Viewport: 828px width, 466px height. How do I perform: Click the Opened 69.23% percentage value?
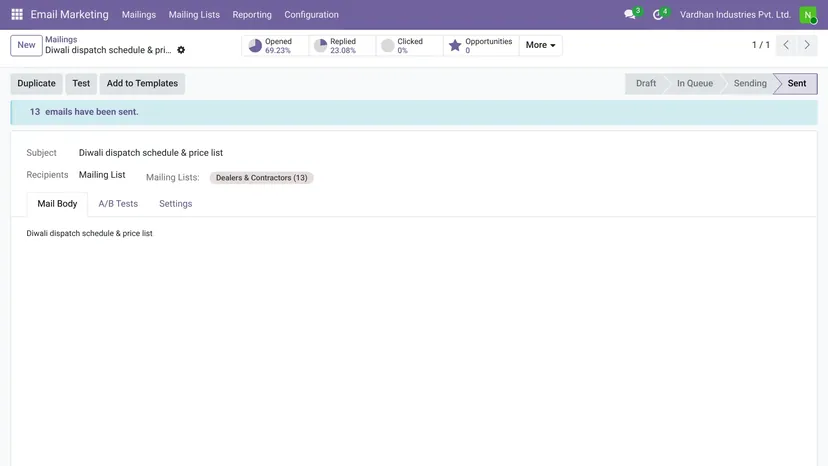pos(278,51)
